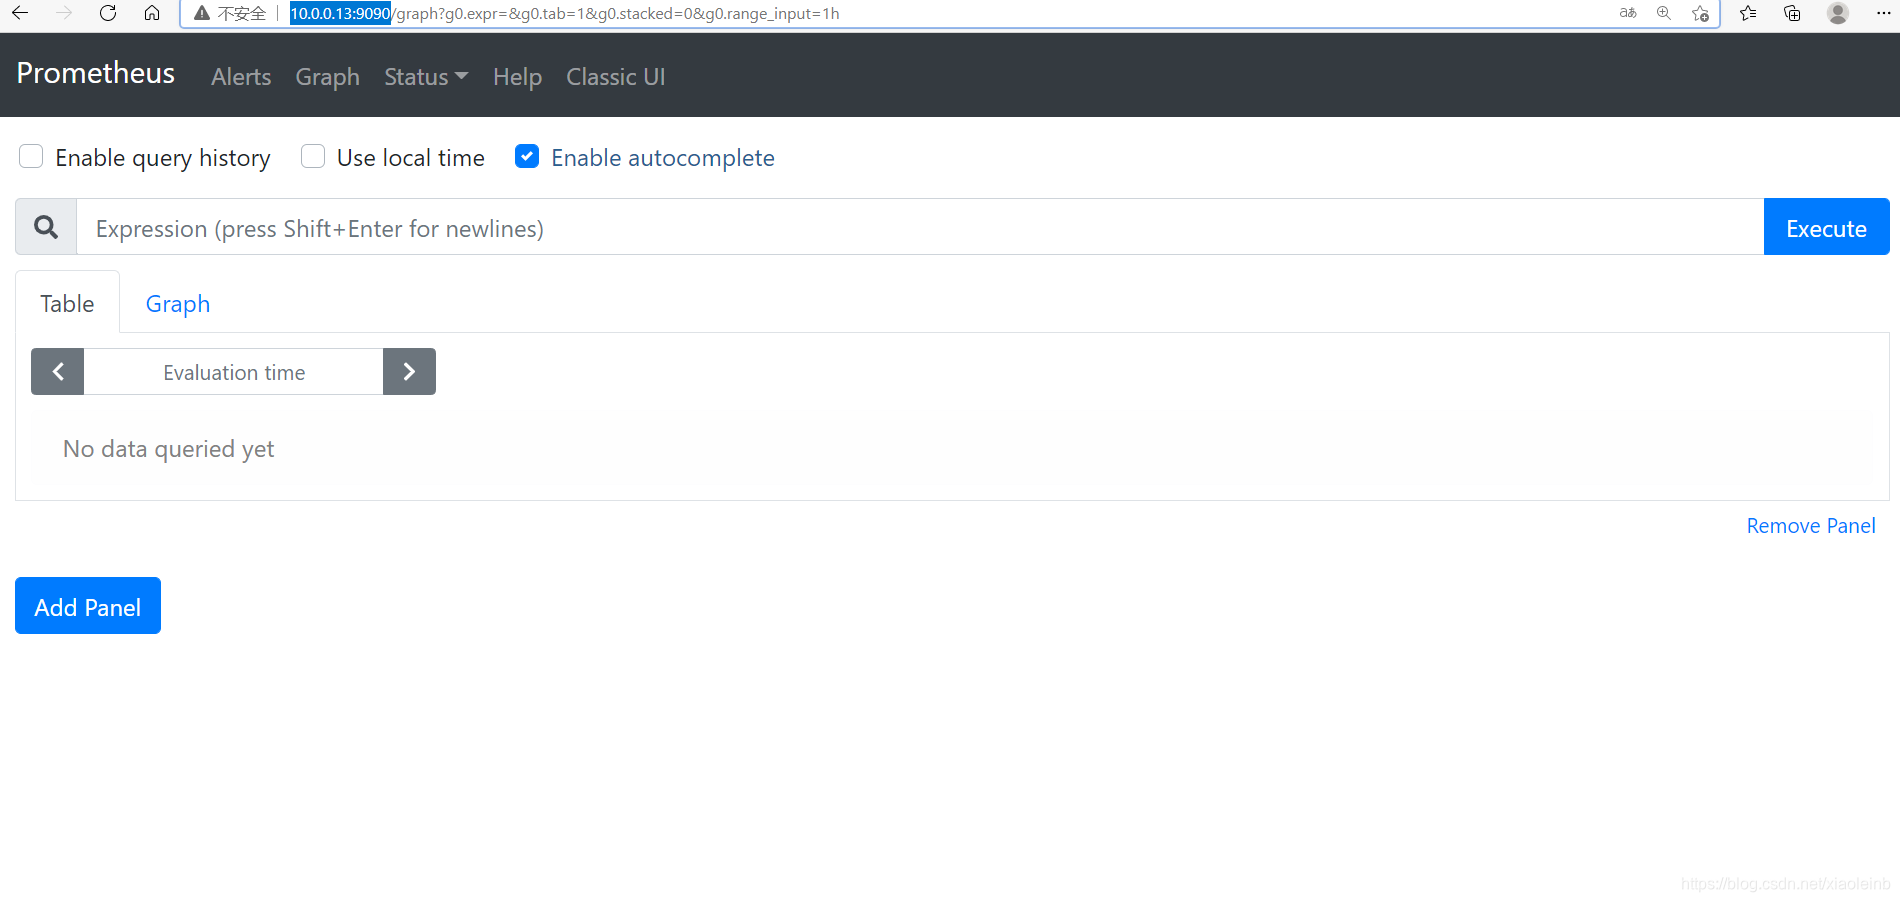Tick the Use local time checkbox
The height and width of the screenshot is (902, 1900).
[313, 156]
